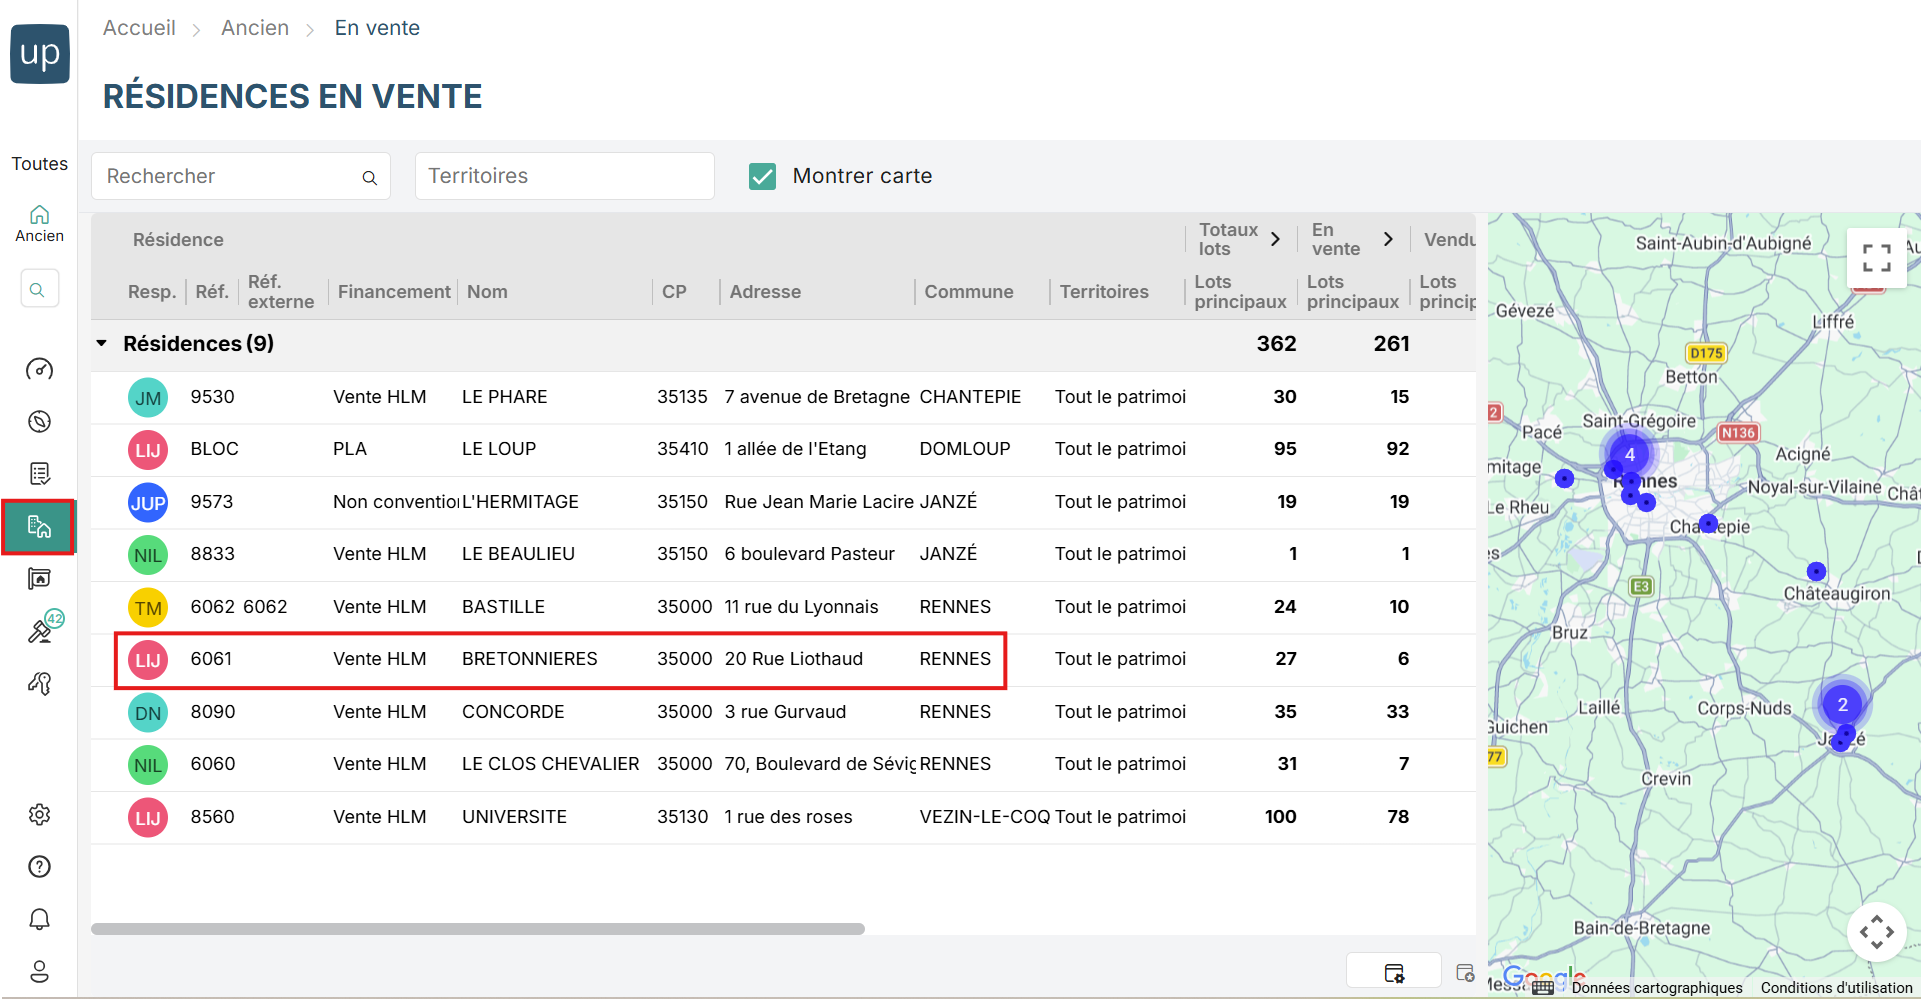Open the settings gear in sidebar
1921x999 pixels.
[39, 815]
